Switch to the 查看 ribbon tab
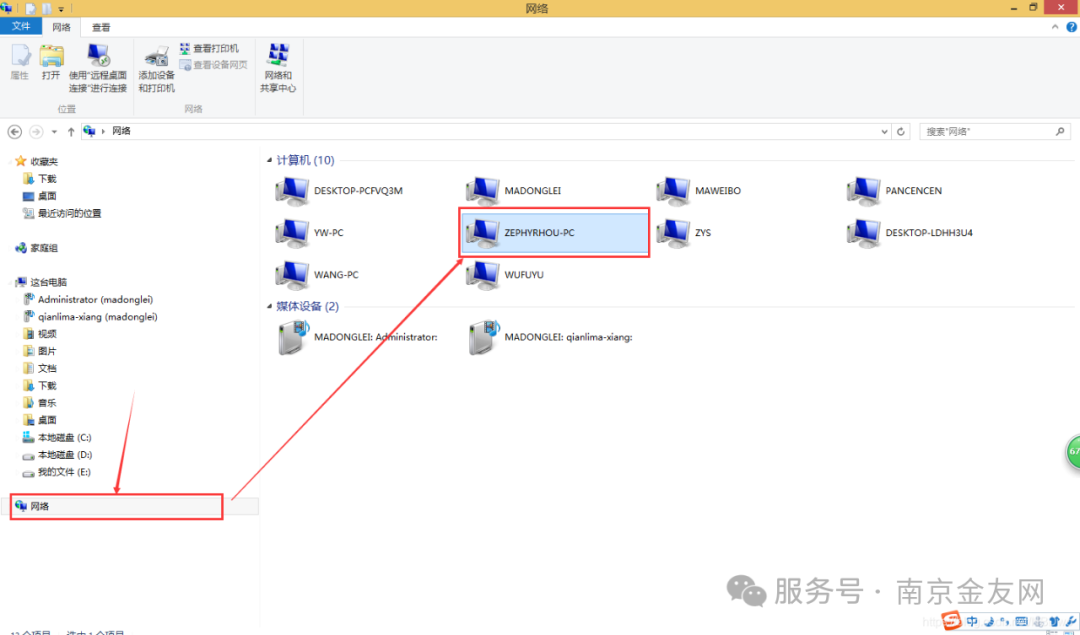This screenshot has height=635, width=1080. [x=101, y=27]
